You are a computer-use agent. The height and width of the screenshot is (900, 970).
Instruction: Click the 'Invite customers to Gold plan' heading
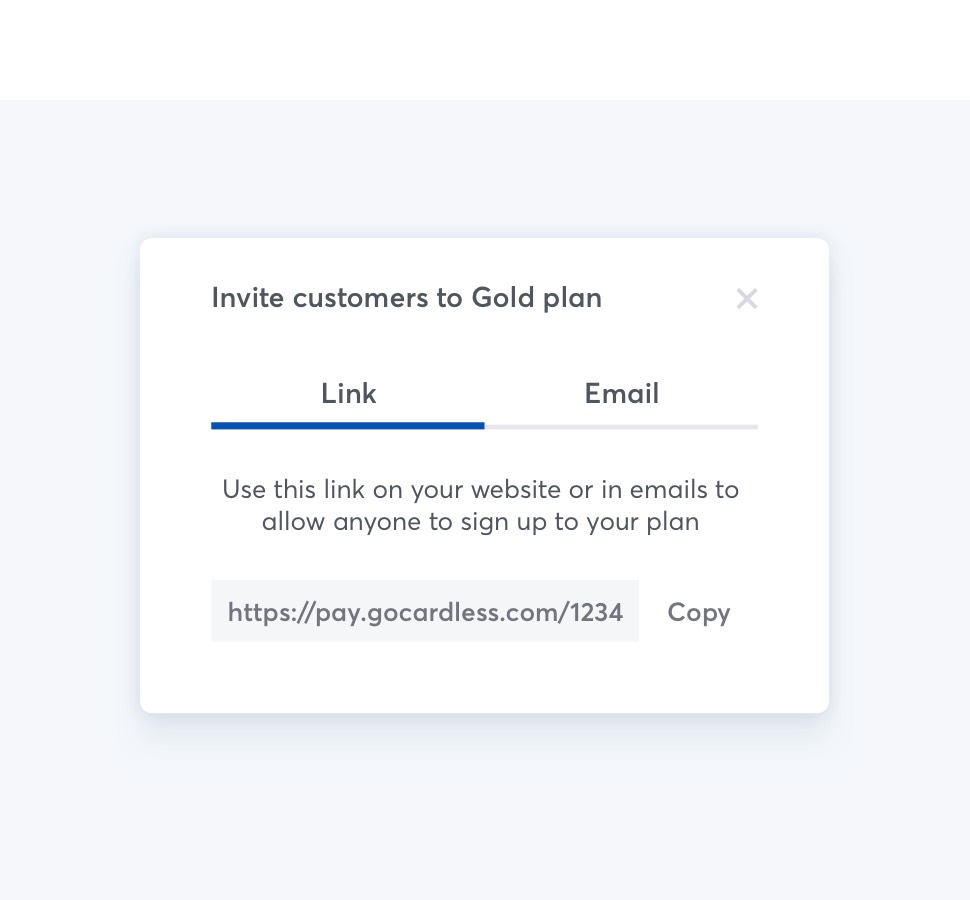pyautogui.click(x=406, y=298)
